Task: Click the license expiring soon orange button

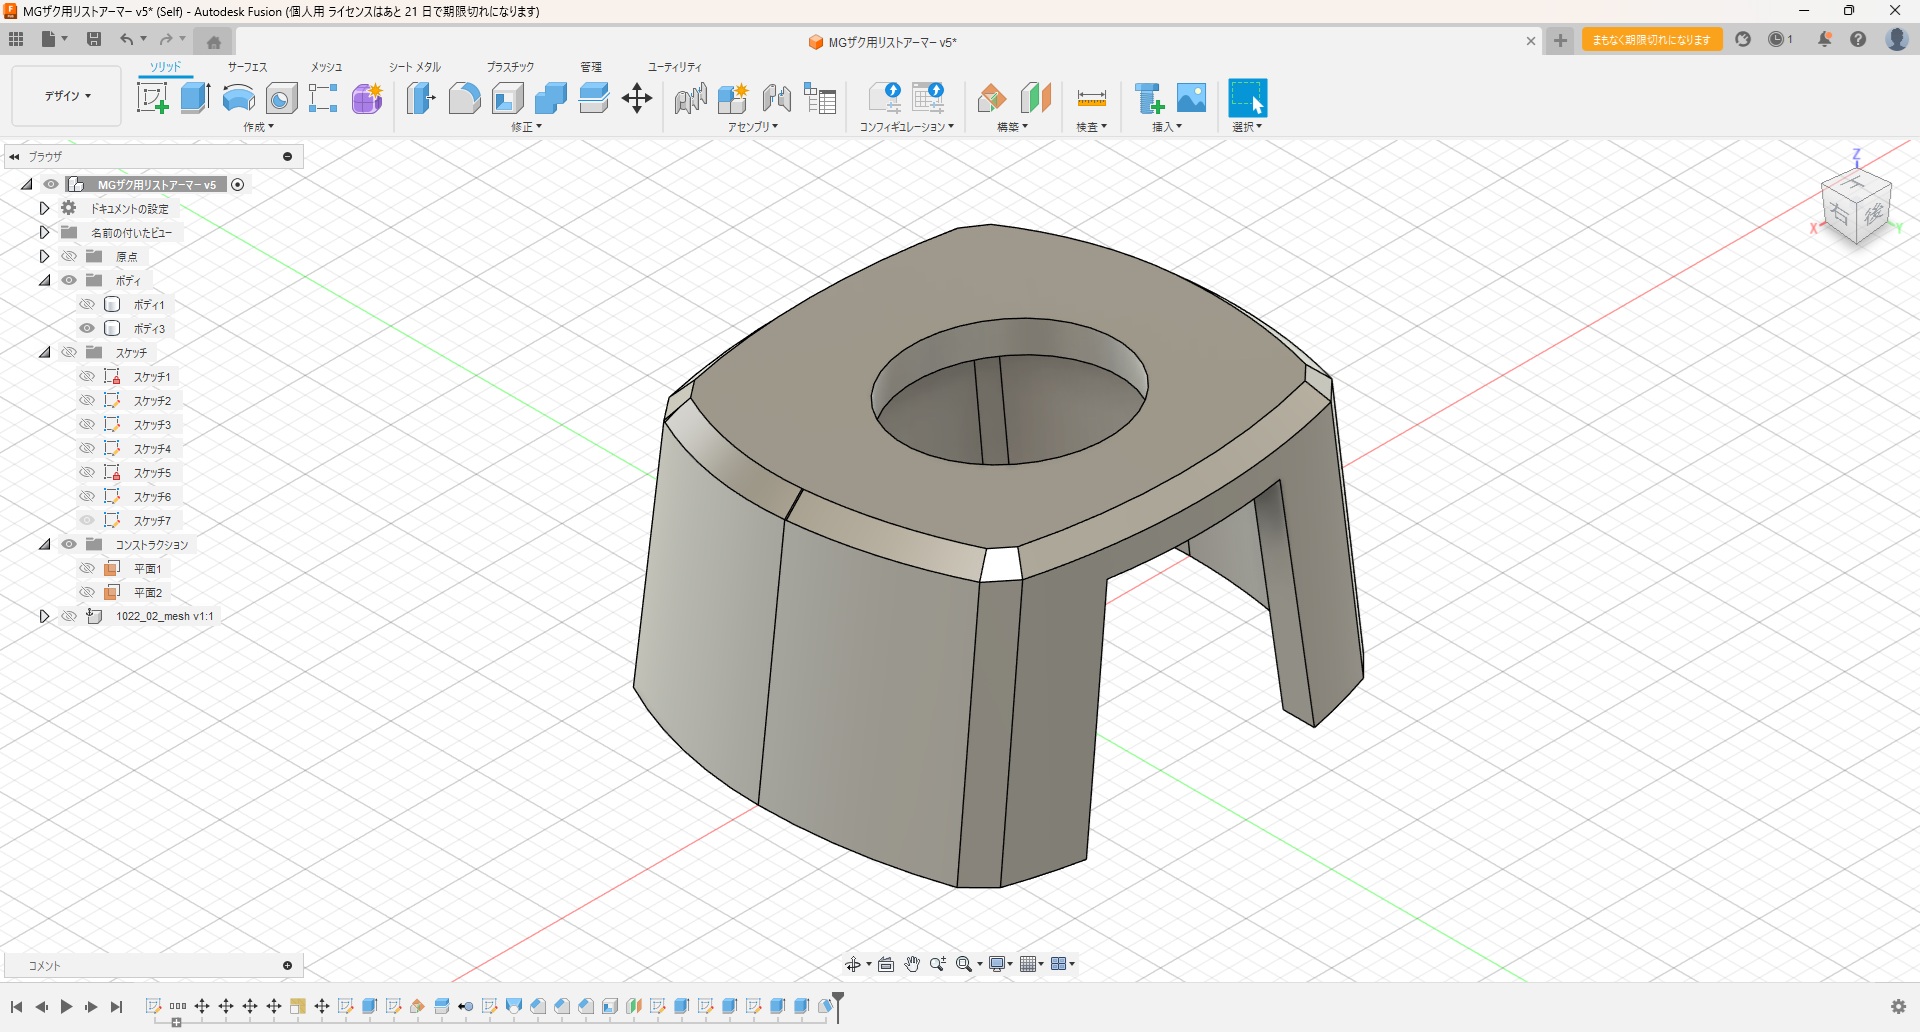Action: [x=1651, y=40]
